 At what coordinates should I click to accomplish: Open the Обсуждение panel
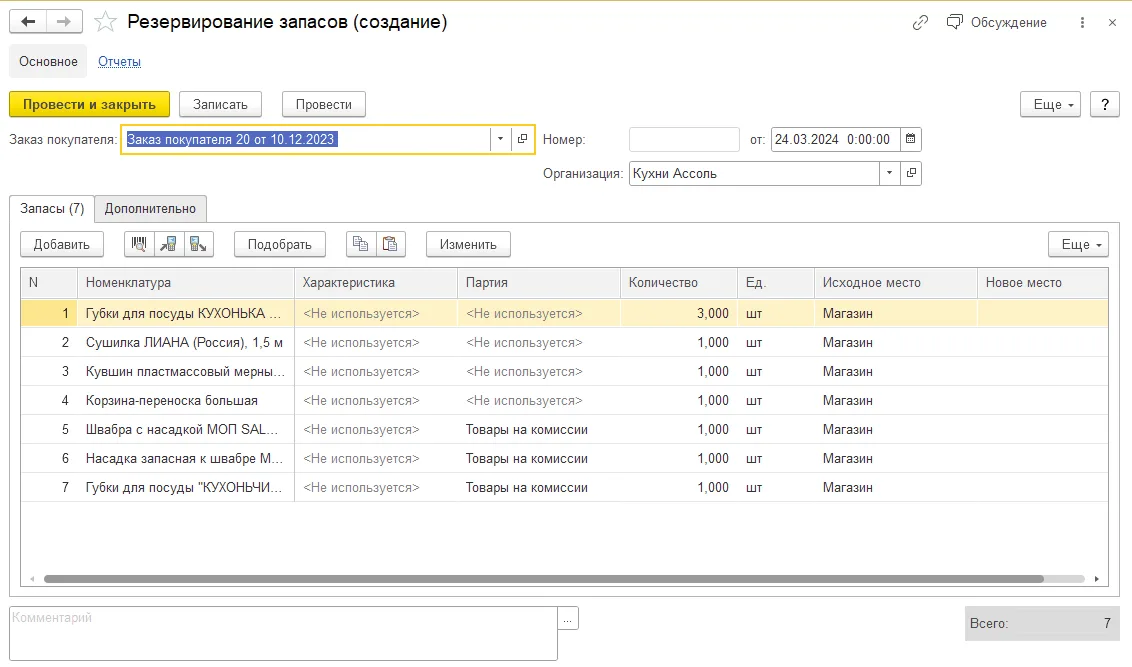[996, 22]
